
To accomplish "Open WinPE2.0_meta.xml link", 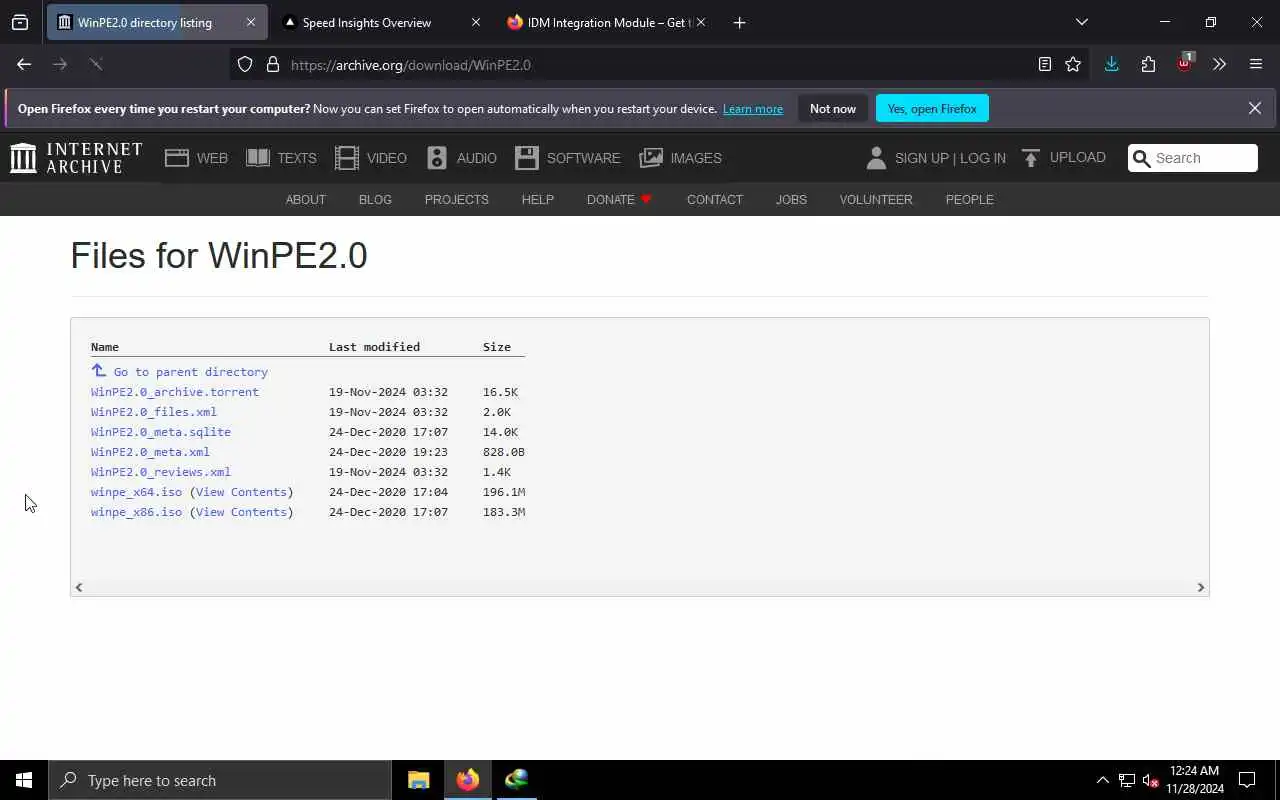I will pyautogui.click(x=150, y=452).
